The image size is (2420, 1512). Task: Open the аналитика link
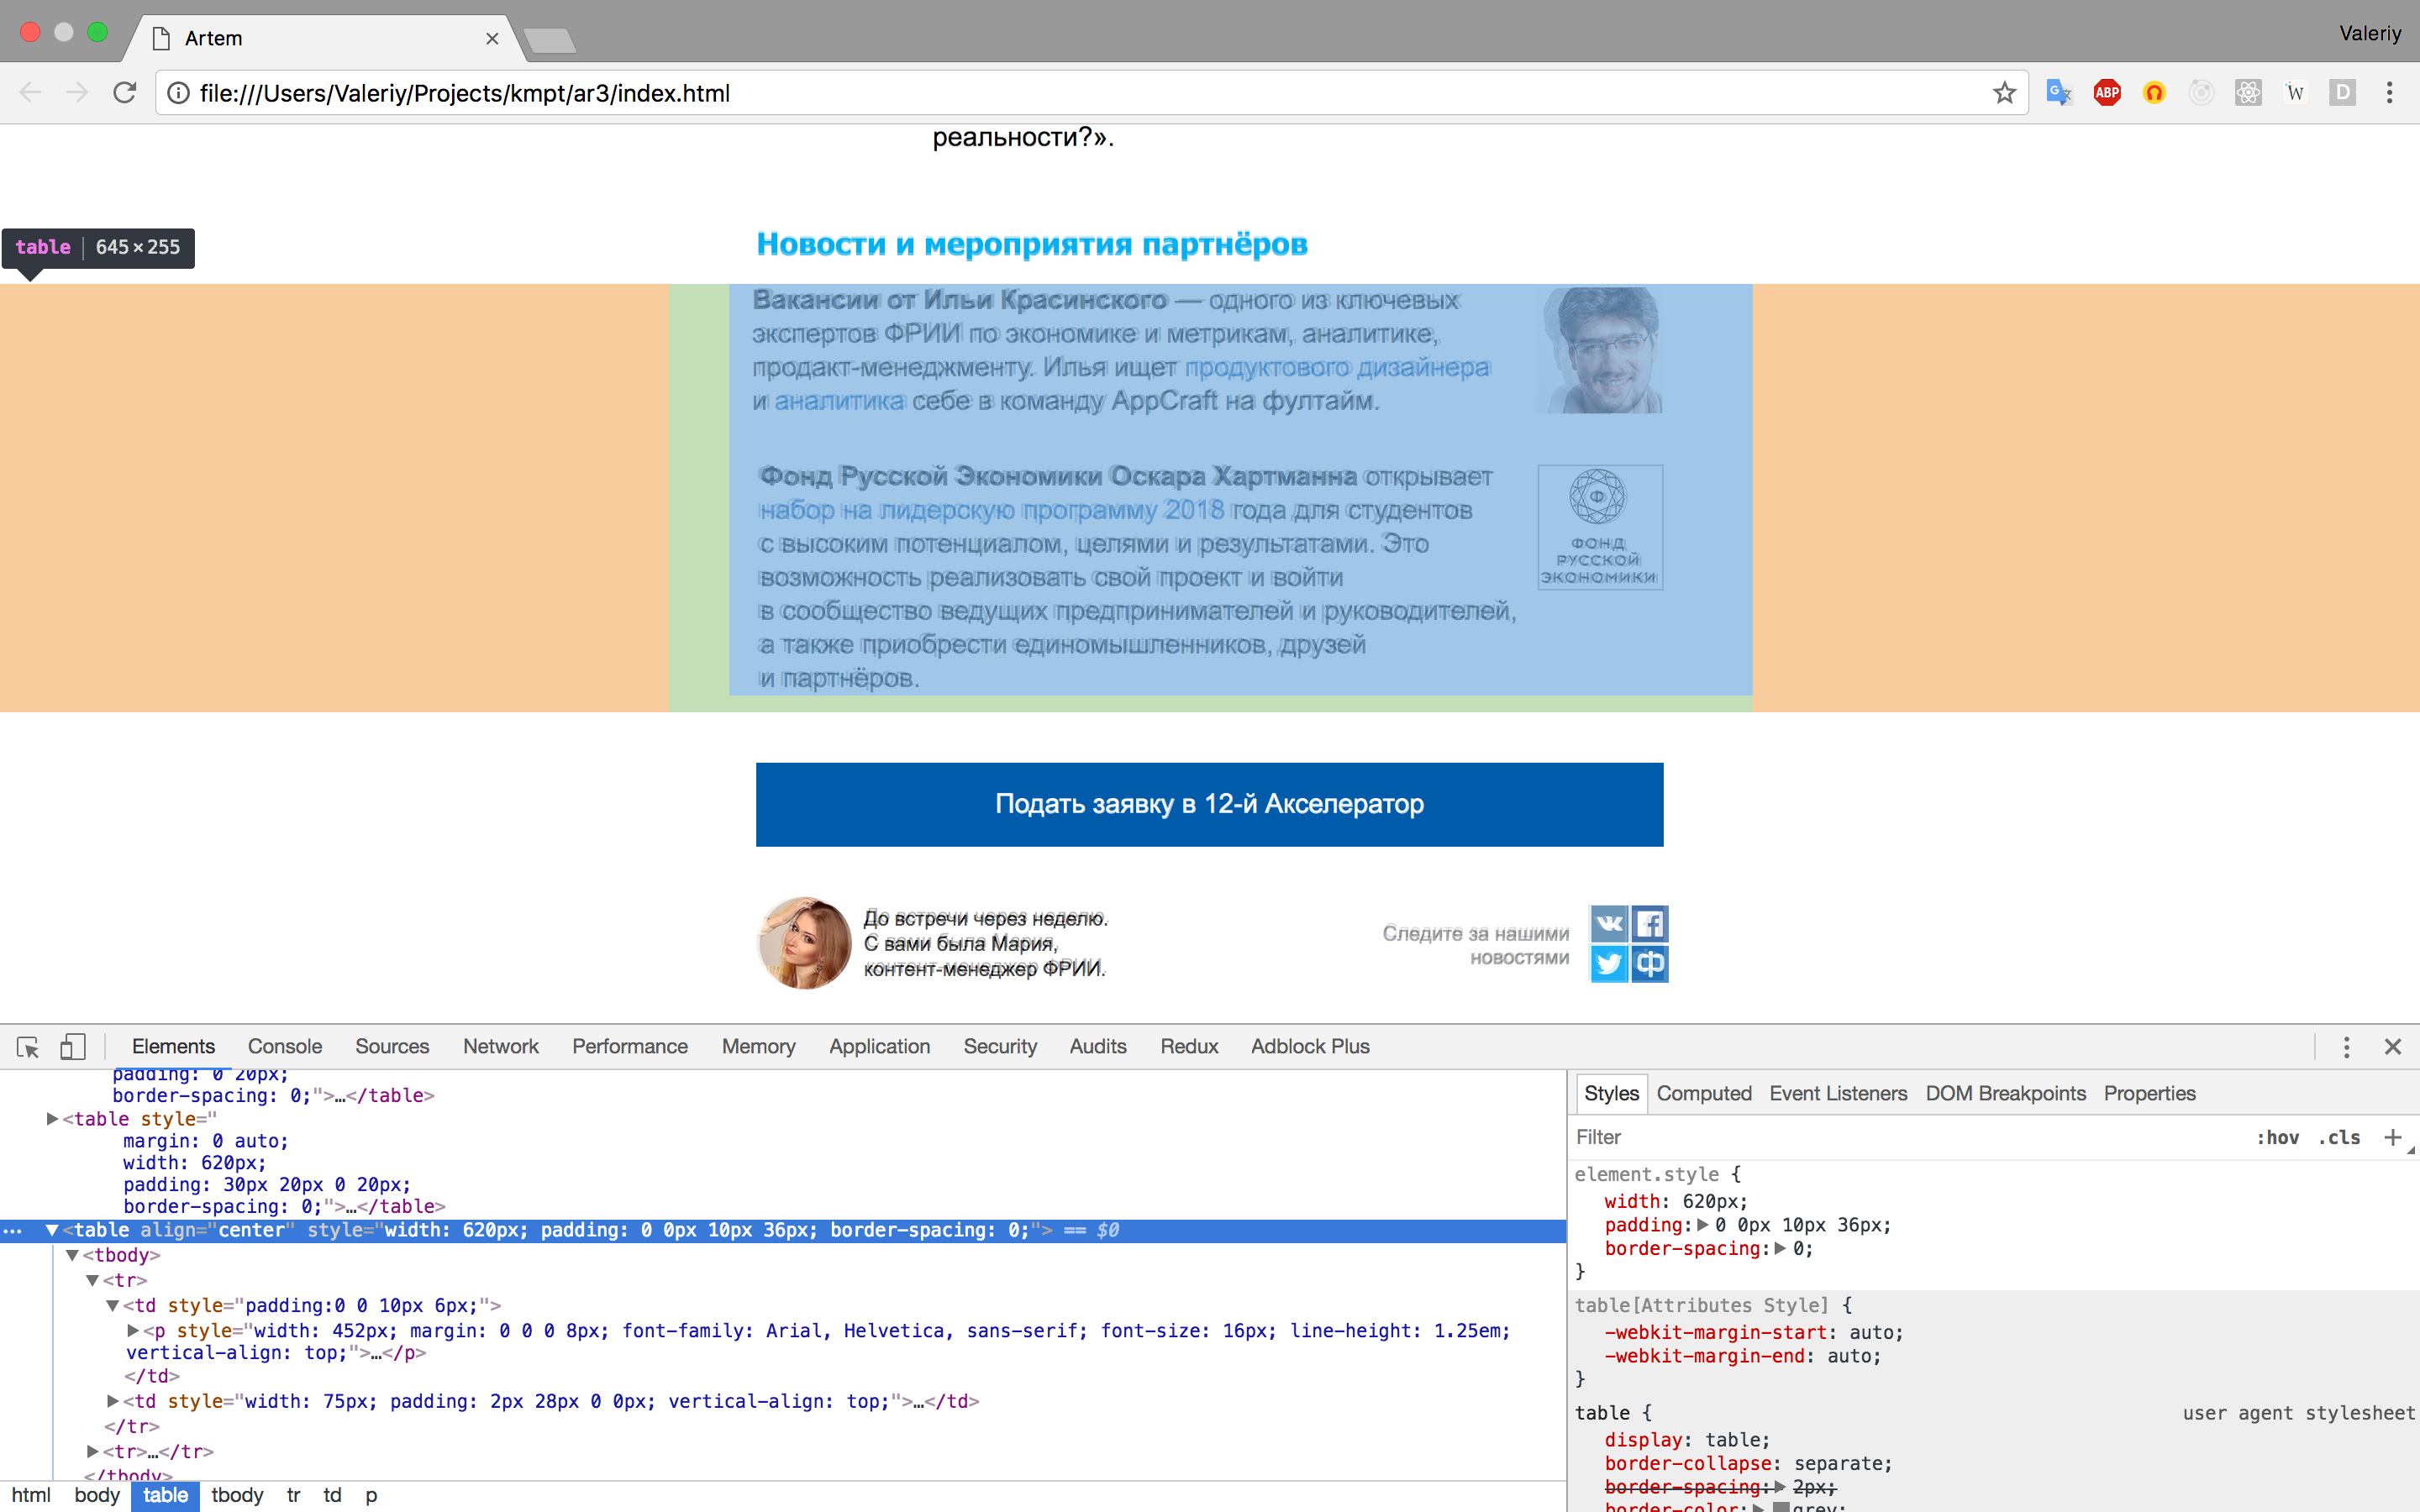click(x=839, y=401)
